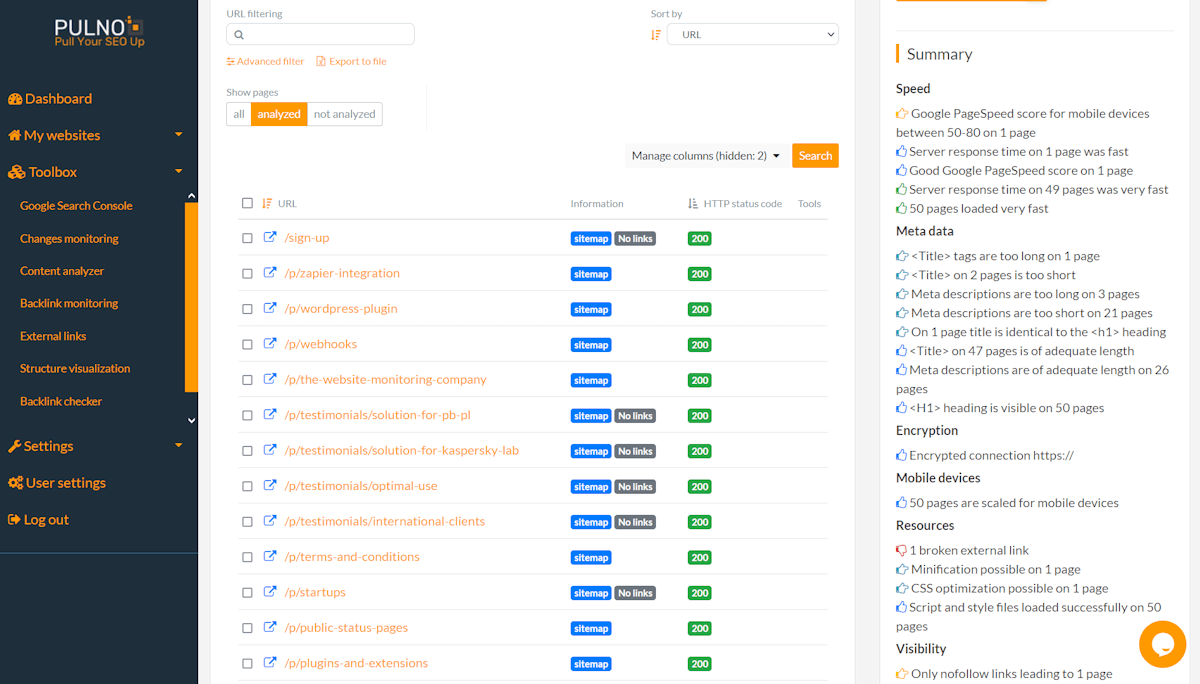
Task: Open Backlink monitoring tool
Action: pyautogui.click(x=69, y=303)
